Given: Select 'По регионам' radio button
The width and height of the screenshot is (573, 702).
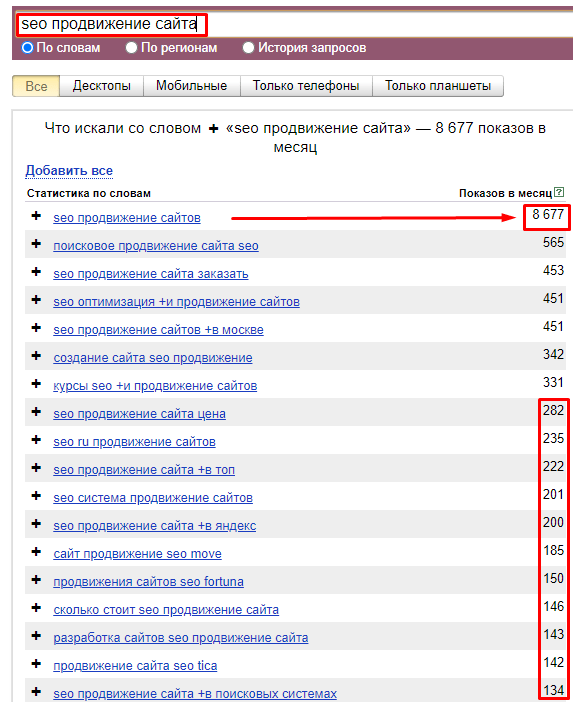Looking at the screenshot, I should click(131, 47).
